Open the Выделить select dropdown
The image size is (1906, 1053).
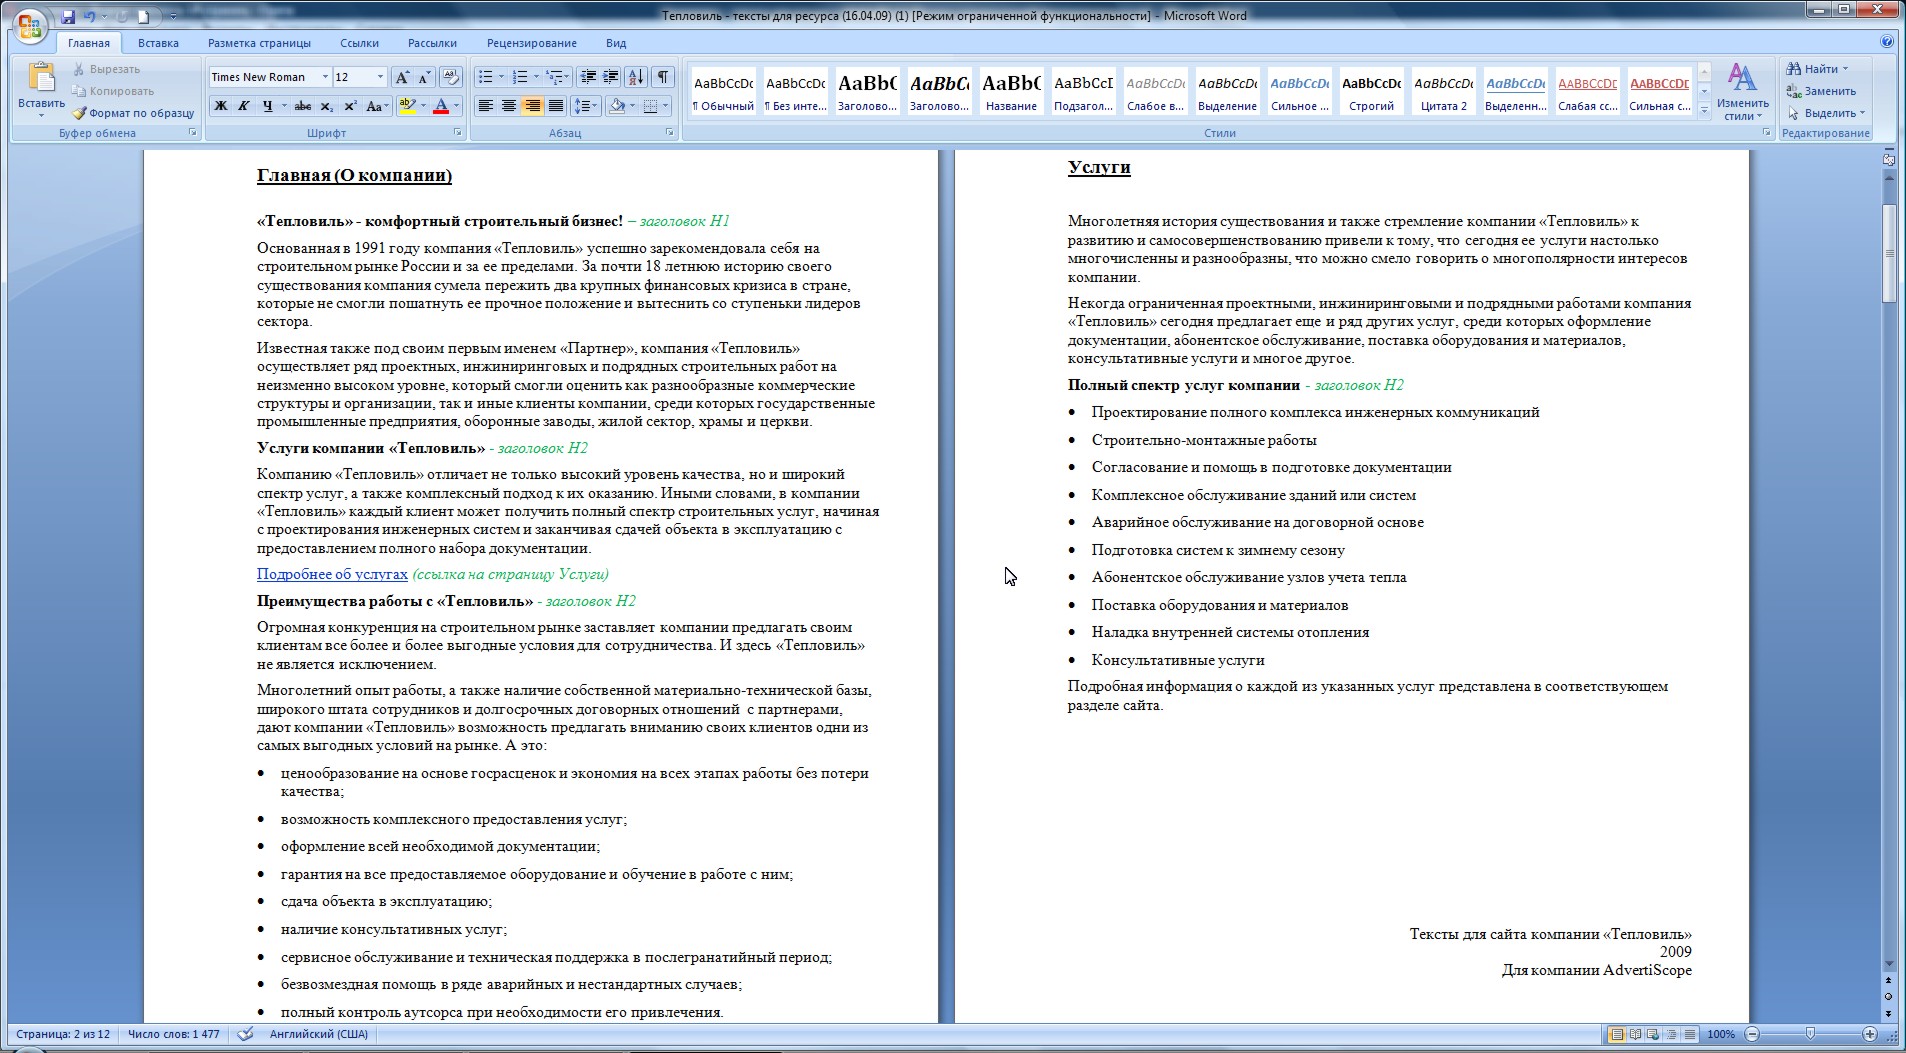(x=1826, y=113)
